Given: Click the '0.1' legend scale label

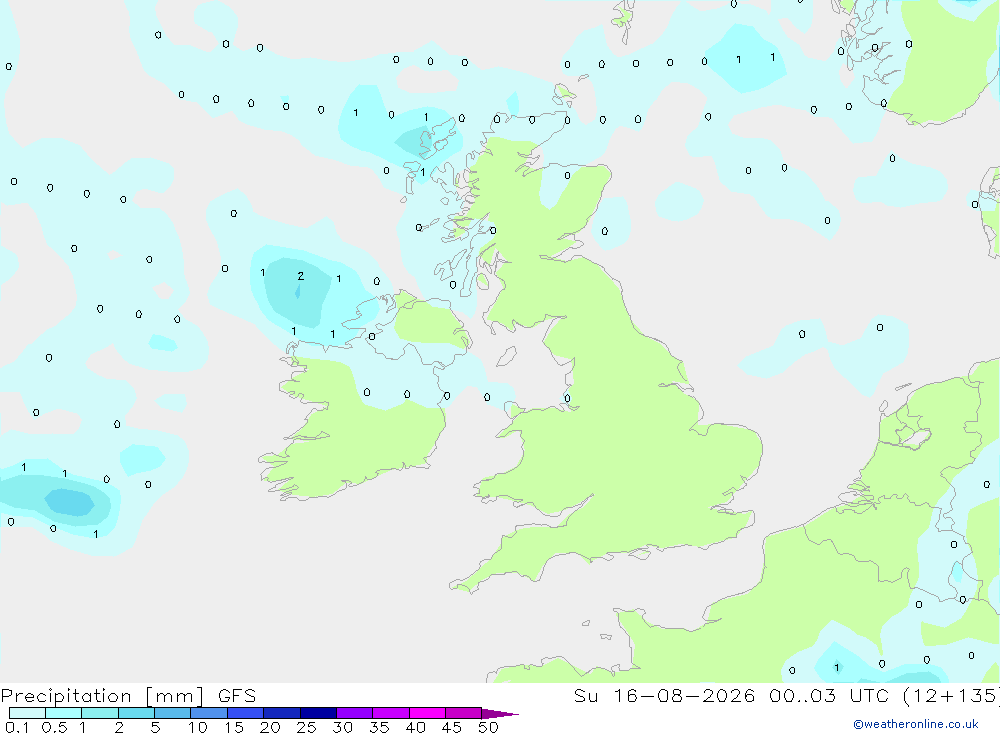Looking at the screenshot, I should click(17, 727).
